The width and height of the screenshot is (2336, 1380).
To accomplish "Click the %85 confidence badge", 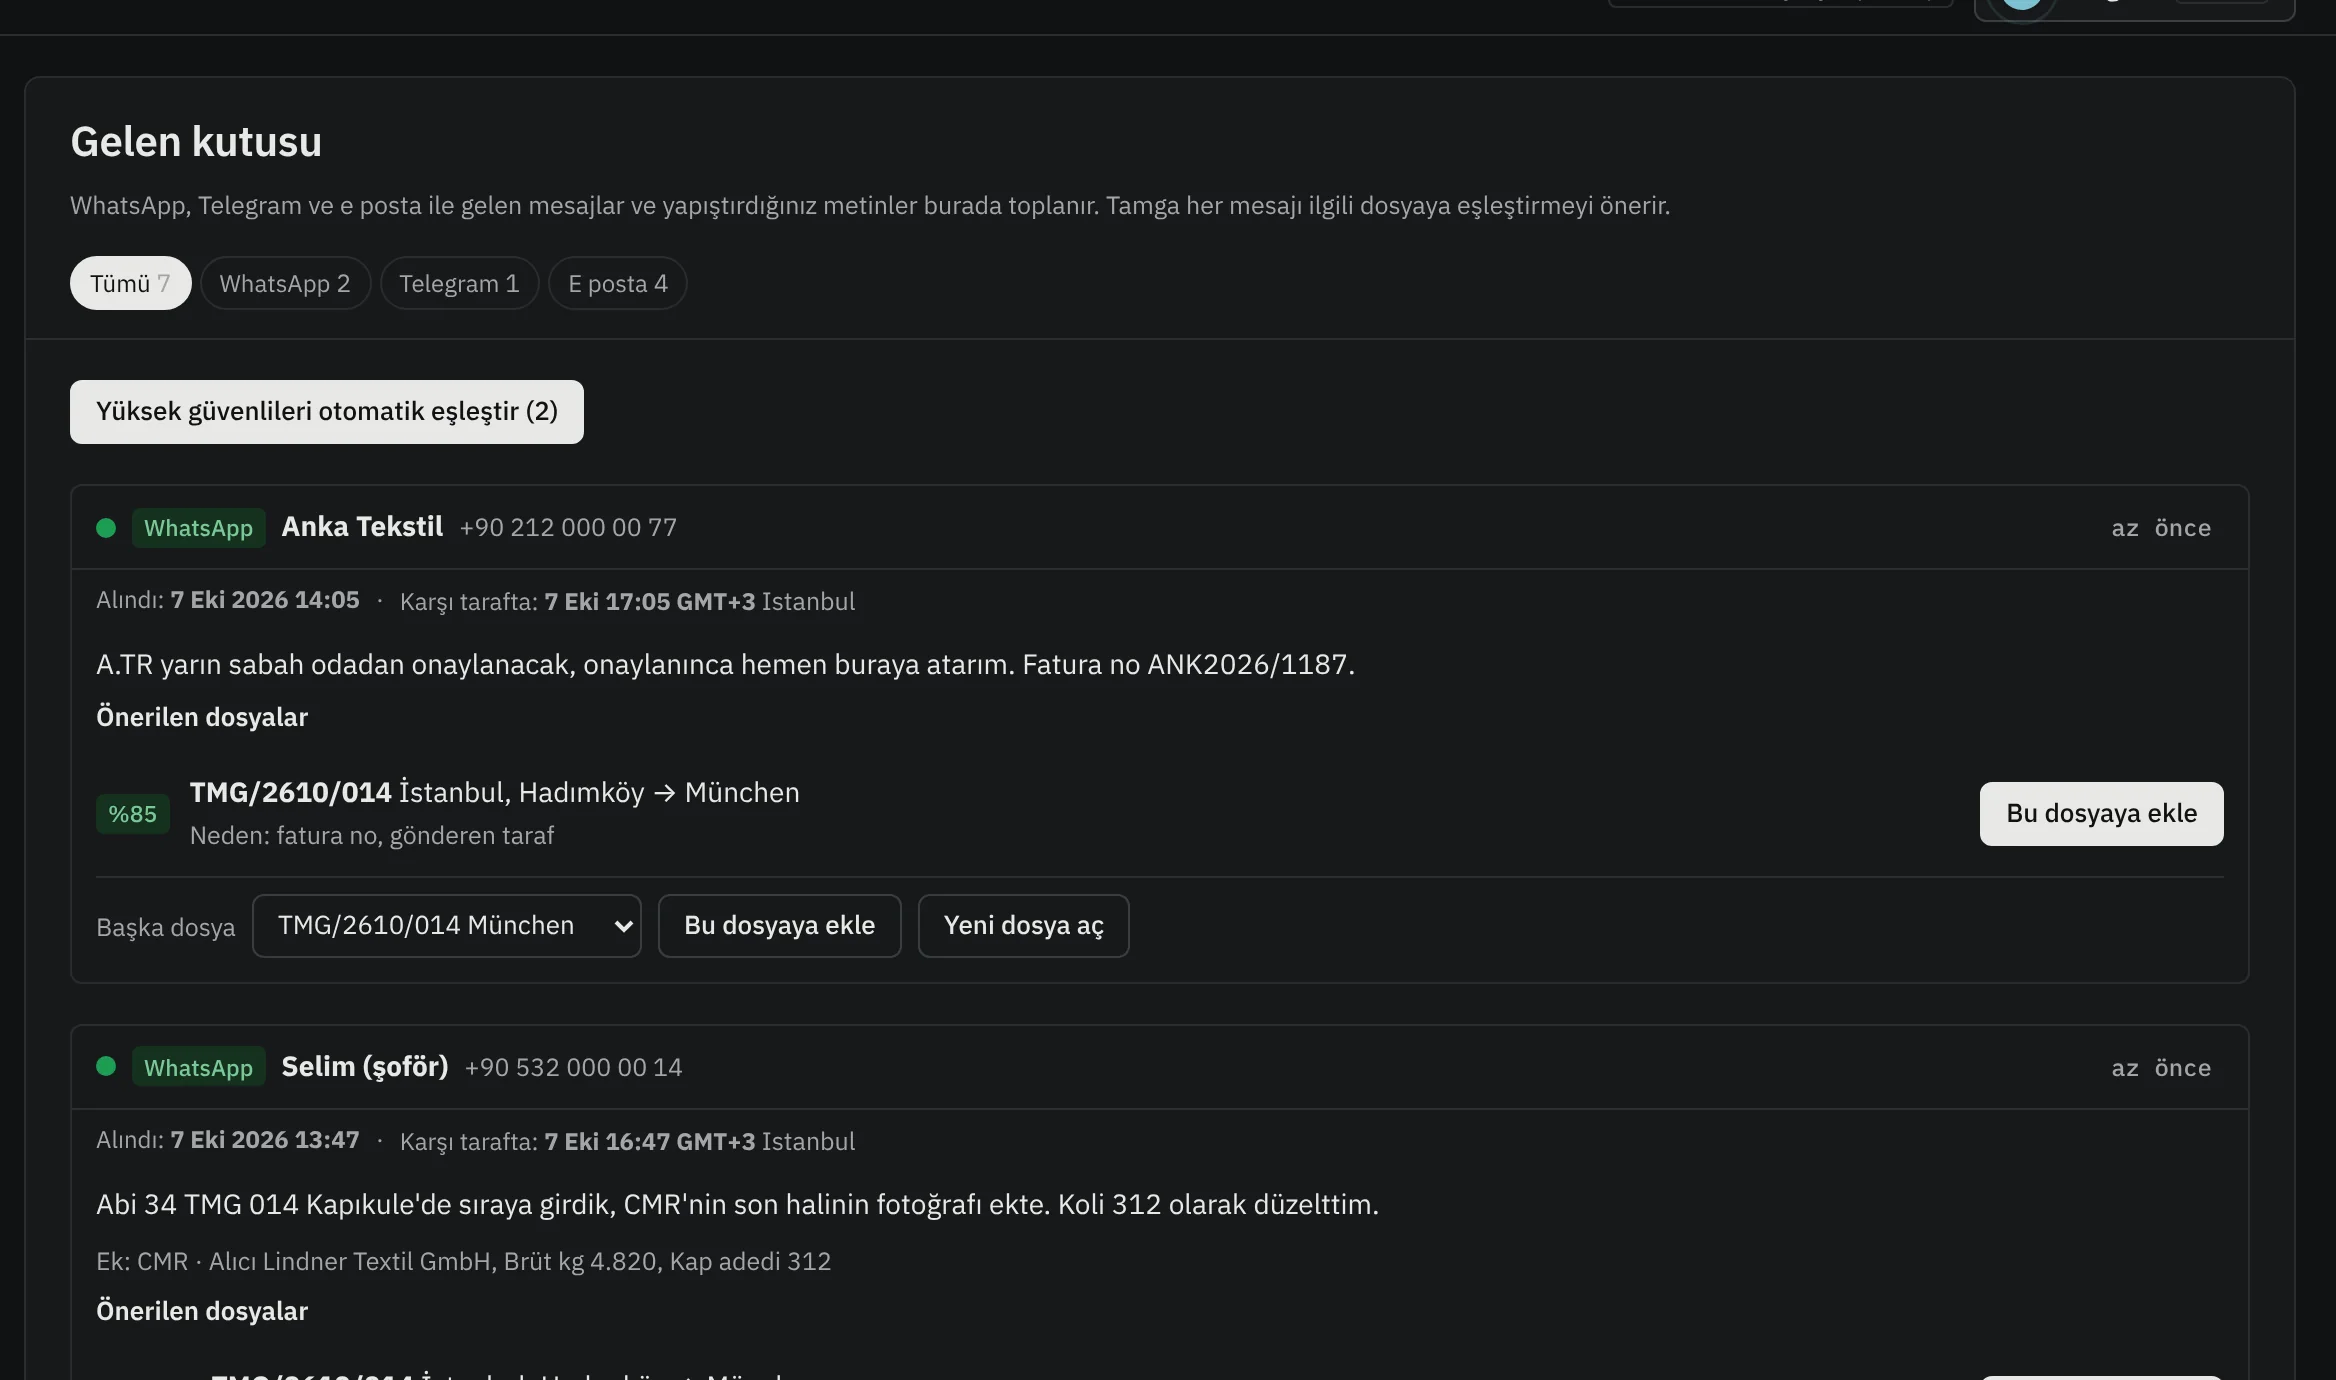I will [132, 813].
